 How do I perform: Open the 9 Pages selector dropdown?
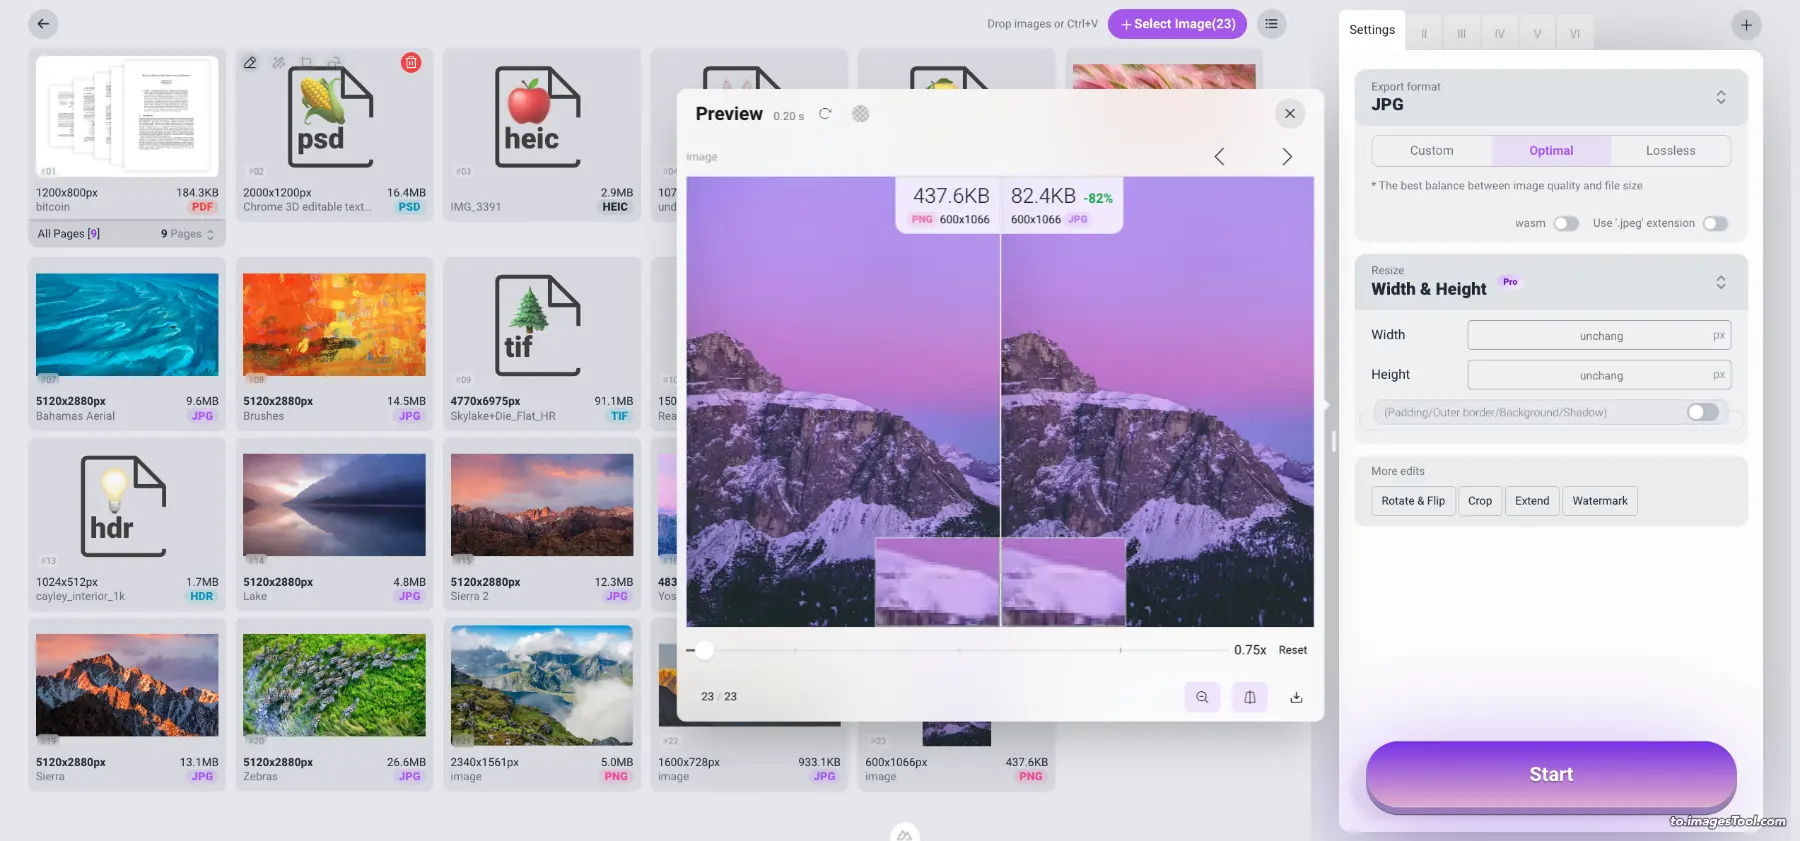pyautogui.click(x=187, y=234)
